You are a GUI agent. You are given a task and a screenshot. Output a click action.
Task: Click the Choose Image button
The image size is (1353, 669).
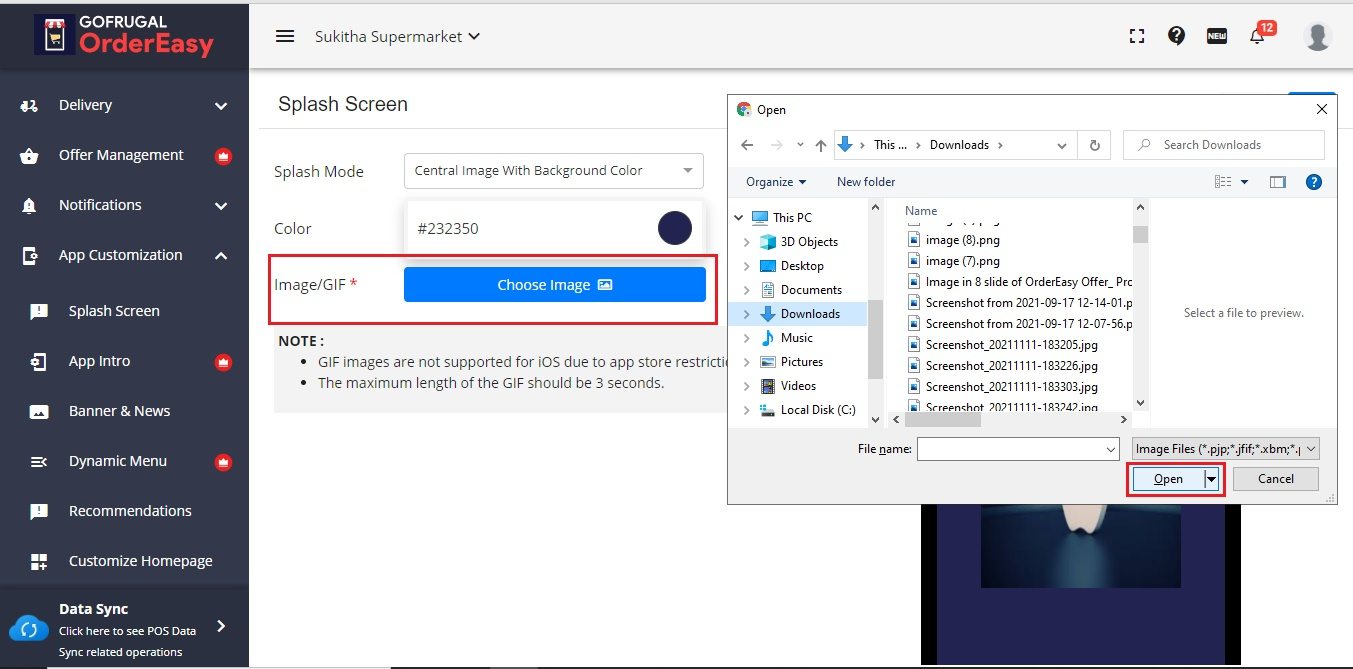555,285
